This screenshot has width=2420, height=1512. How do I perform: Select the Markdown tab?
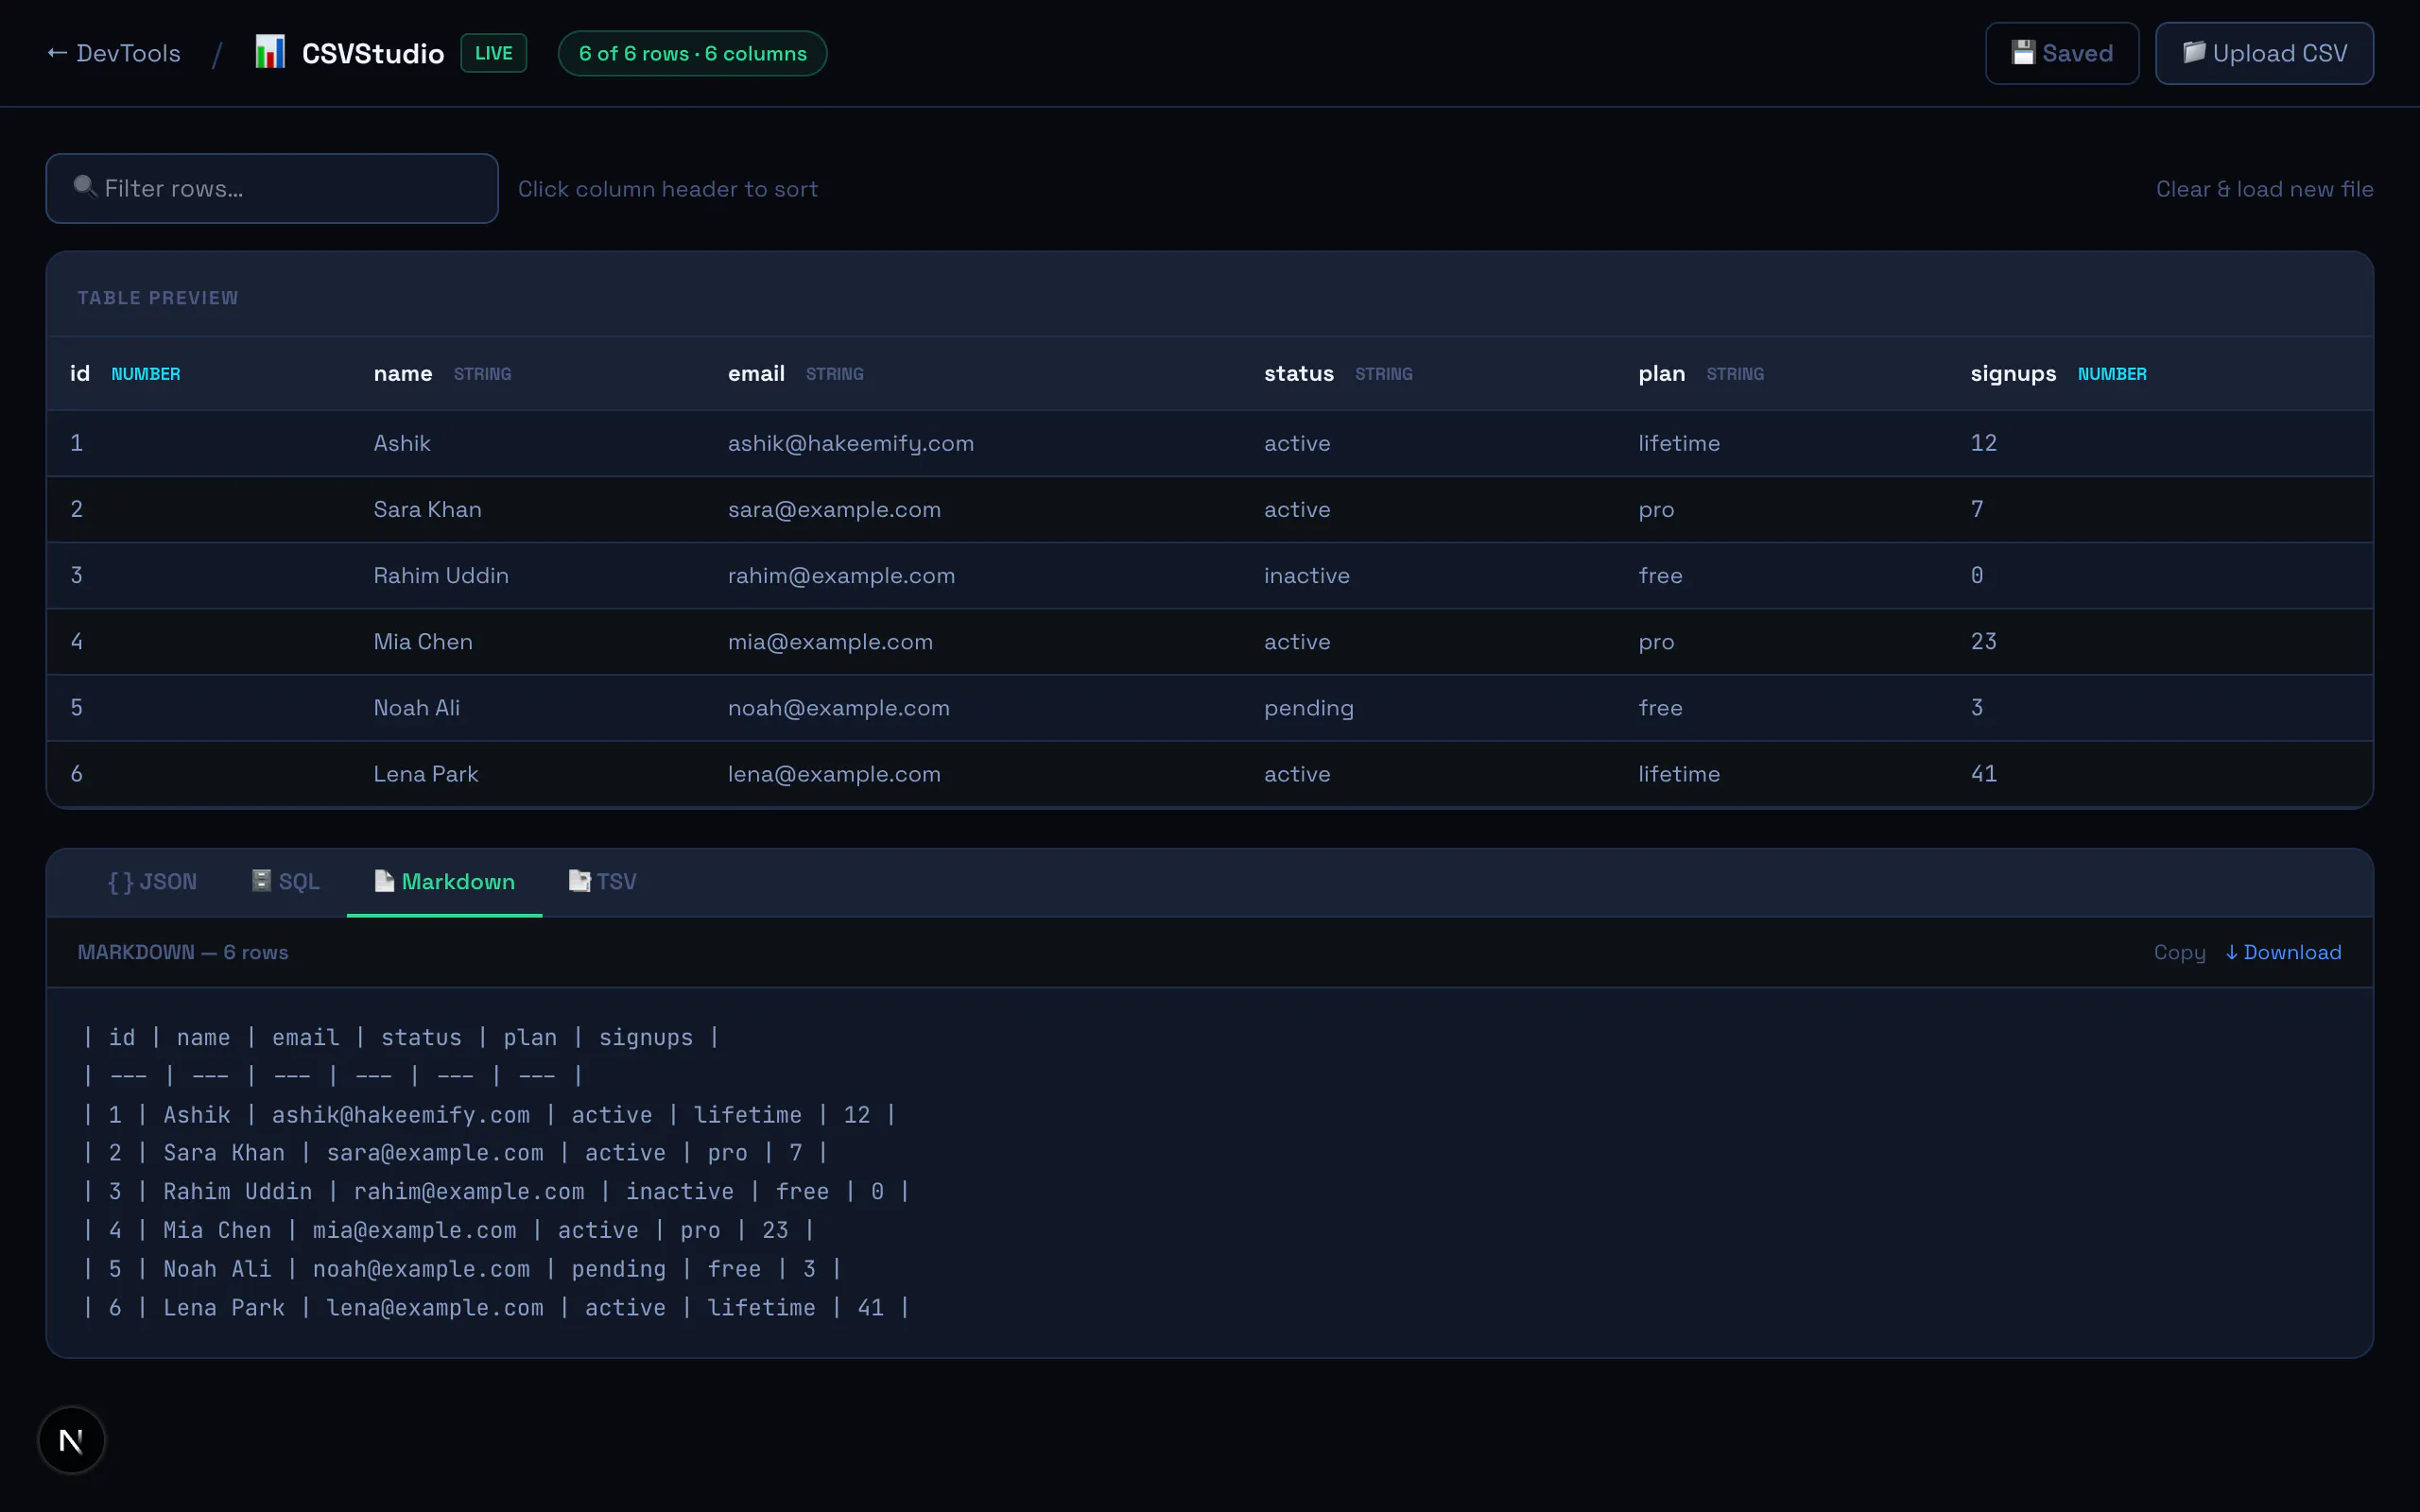444,881
